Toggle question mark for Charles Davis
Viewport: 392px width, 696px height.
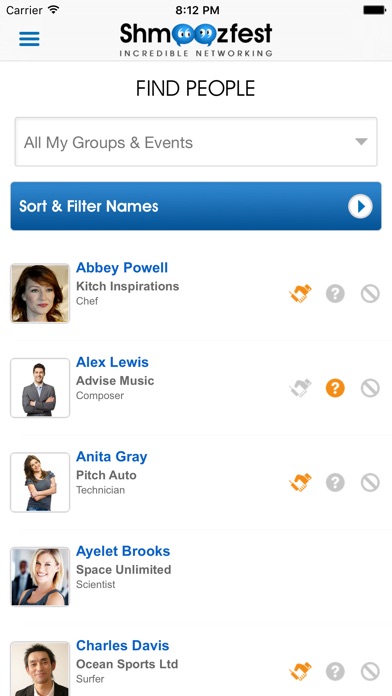(335, 672)
